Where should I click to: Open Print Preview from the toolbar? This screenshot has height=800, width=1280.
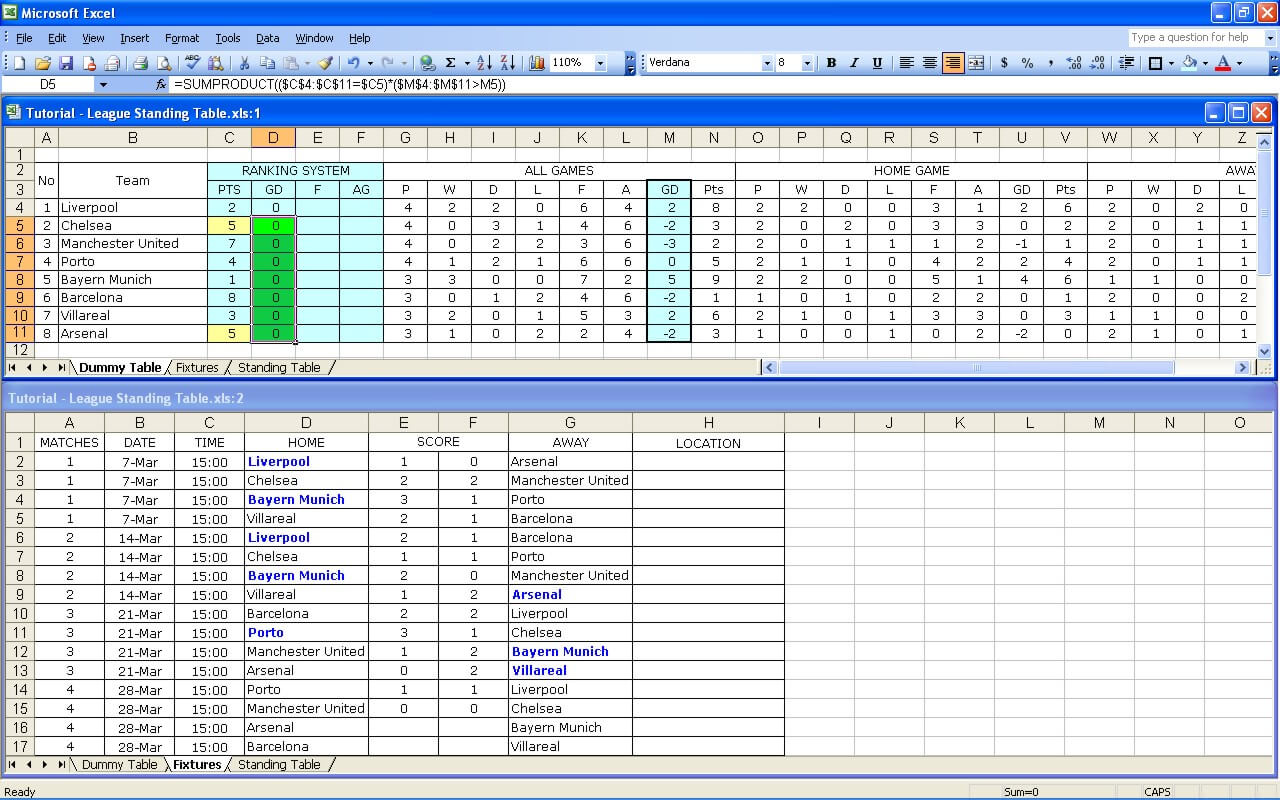pos(164,63)
